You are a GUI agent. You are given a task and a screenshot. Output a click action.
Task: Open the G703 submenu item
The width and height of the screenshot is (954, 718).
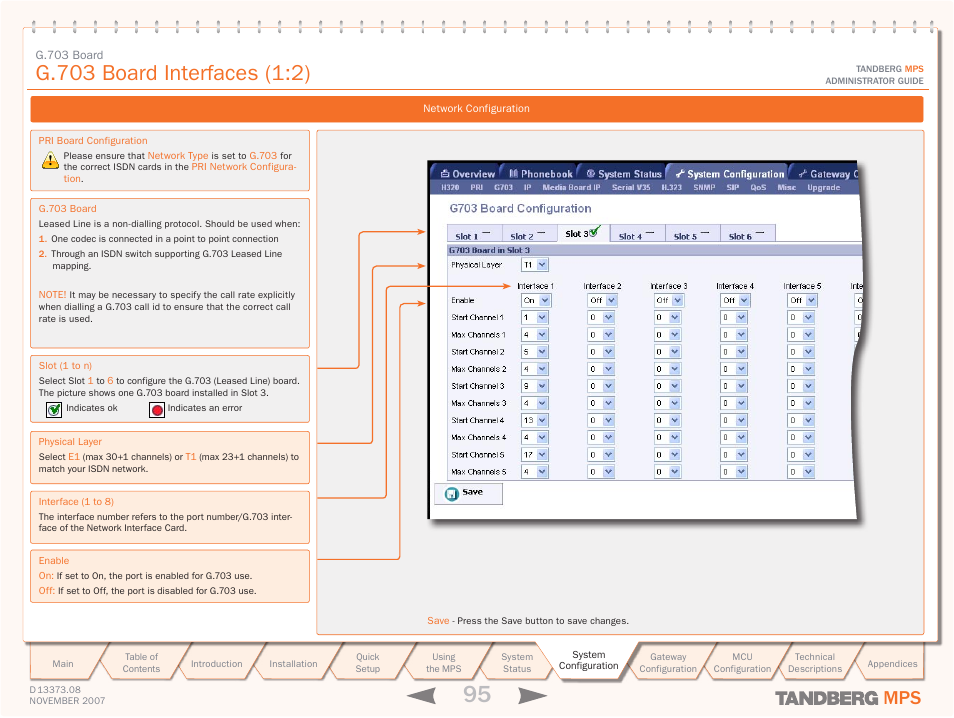point(503,187)
